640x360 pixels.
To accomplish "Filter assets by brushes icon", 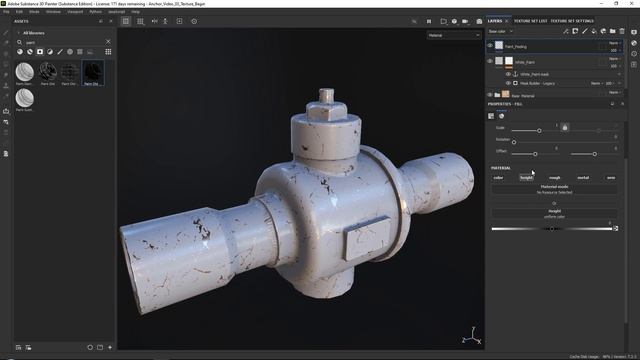I will point(60,52).
